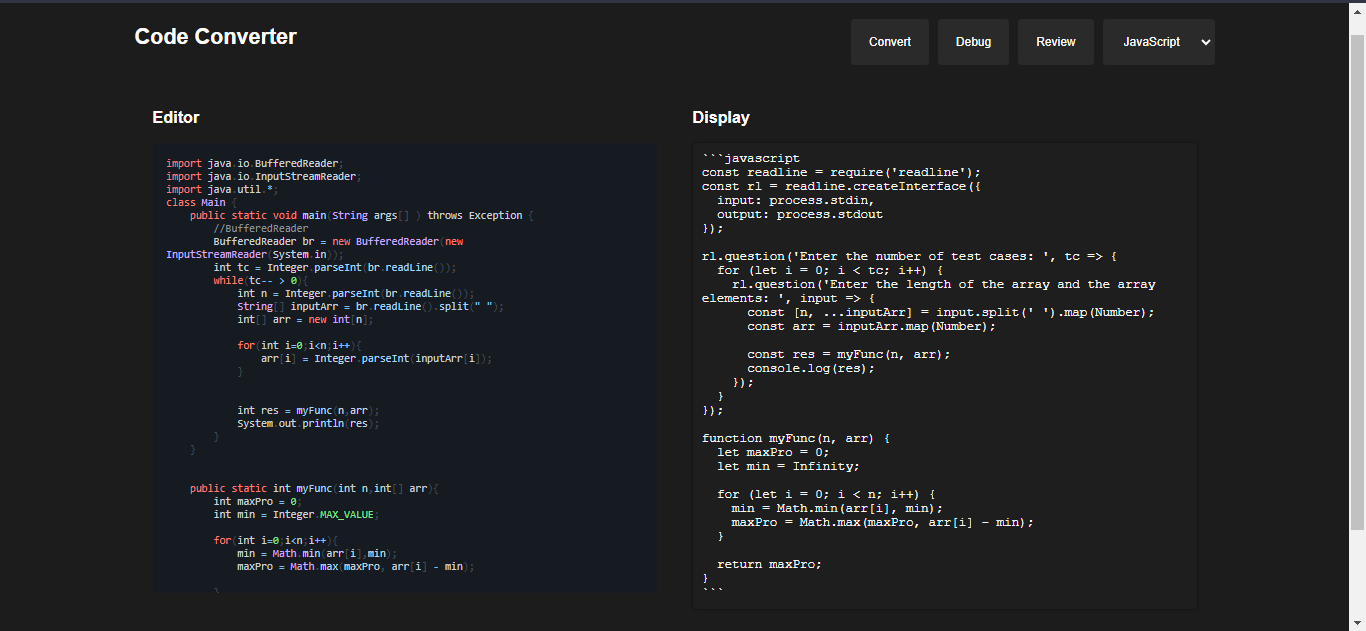Click 'arr[i] = Integer.parseInt(inputArr[i]);' line
1366x631 pixels.
pos(377,358)
